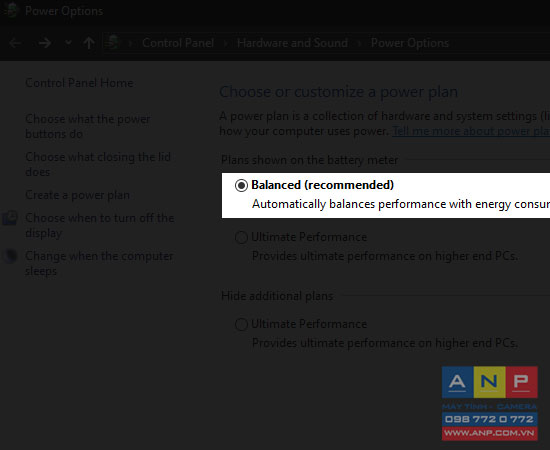
Task: Expand the chevron after Hardware and Sound
Action: 359,43
